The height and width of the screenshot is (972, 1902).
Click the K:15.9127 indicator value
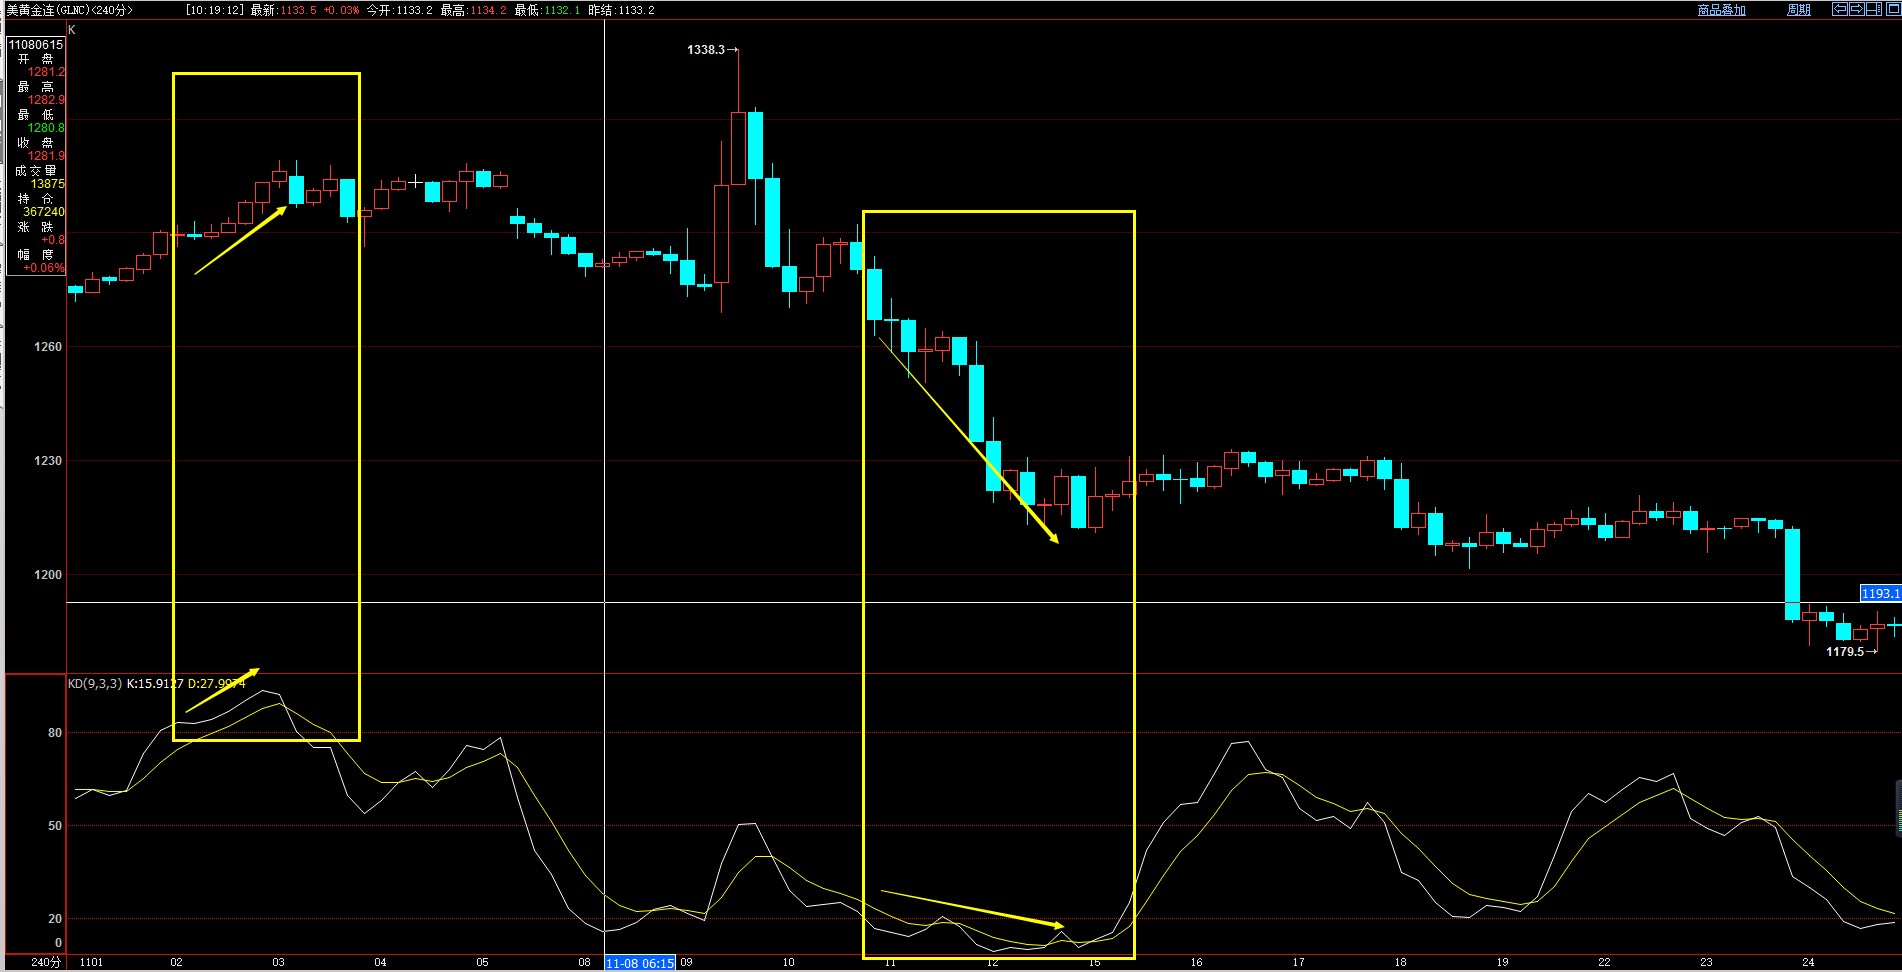155,684
